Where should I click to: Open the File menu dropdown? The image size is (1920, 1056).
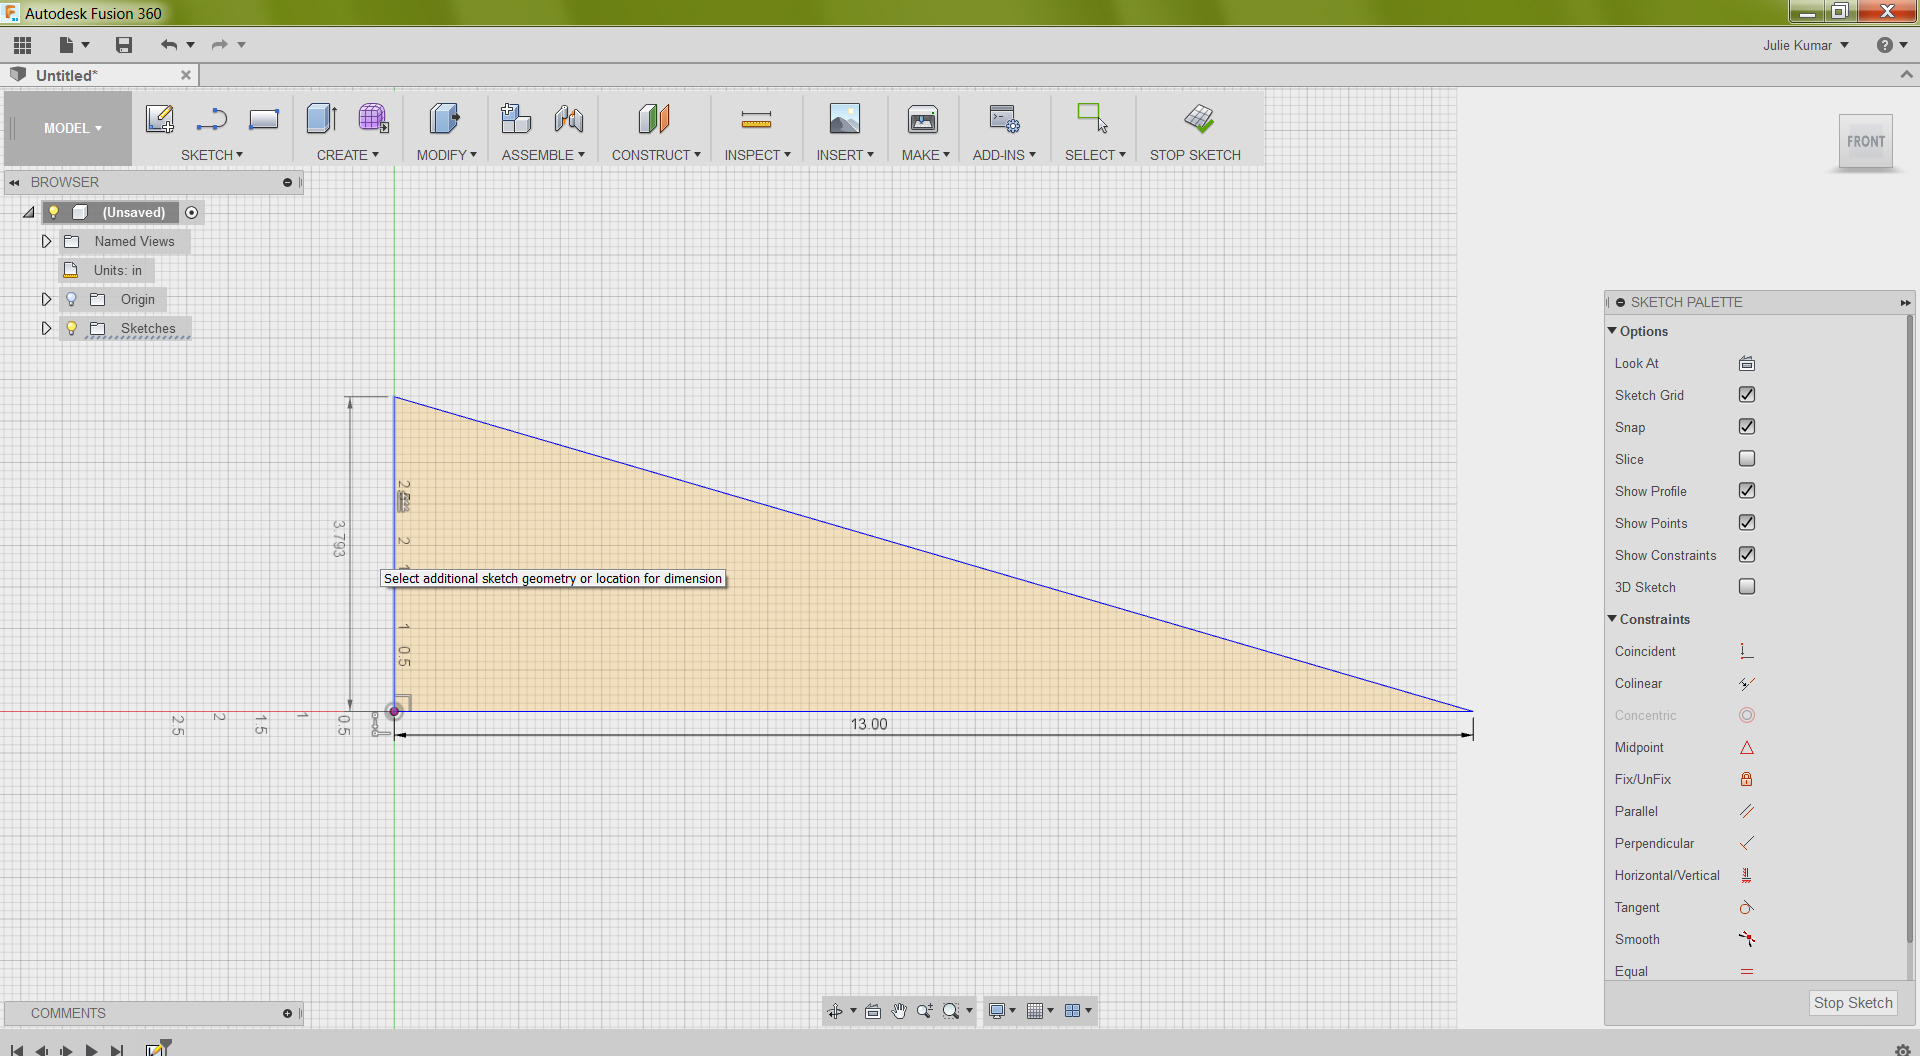point(74,45)
